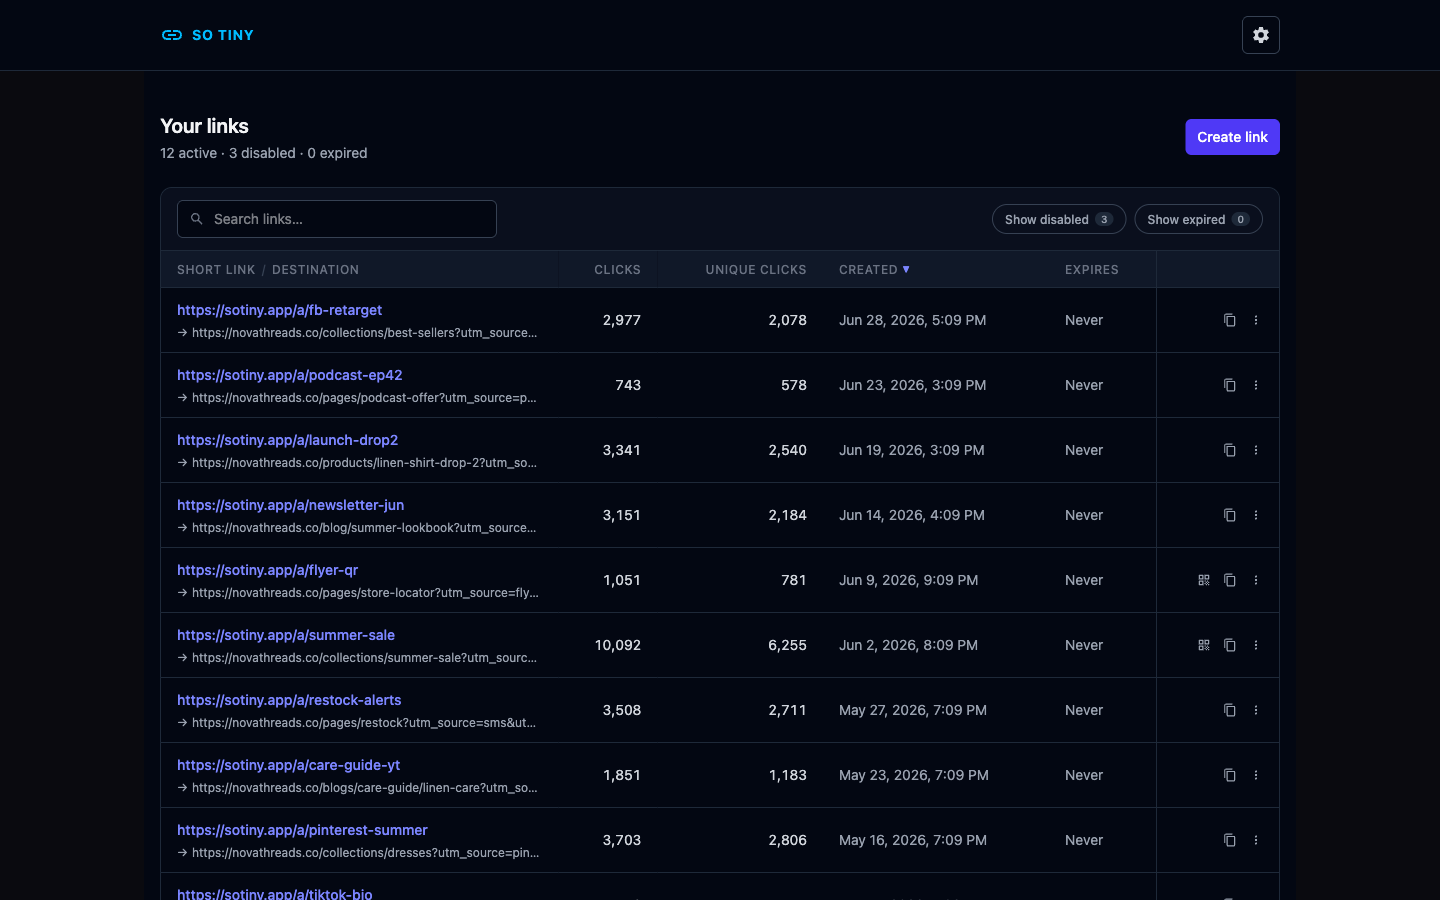This screenshot has width=1440, height=900.
Task: Sort by the Created column header
Action: (x=874, y=270)
